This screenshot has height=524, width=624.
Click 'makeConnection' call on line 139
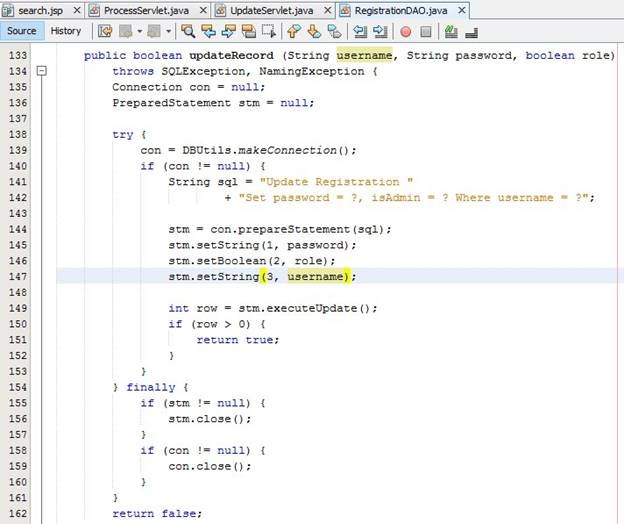(287, 150)
